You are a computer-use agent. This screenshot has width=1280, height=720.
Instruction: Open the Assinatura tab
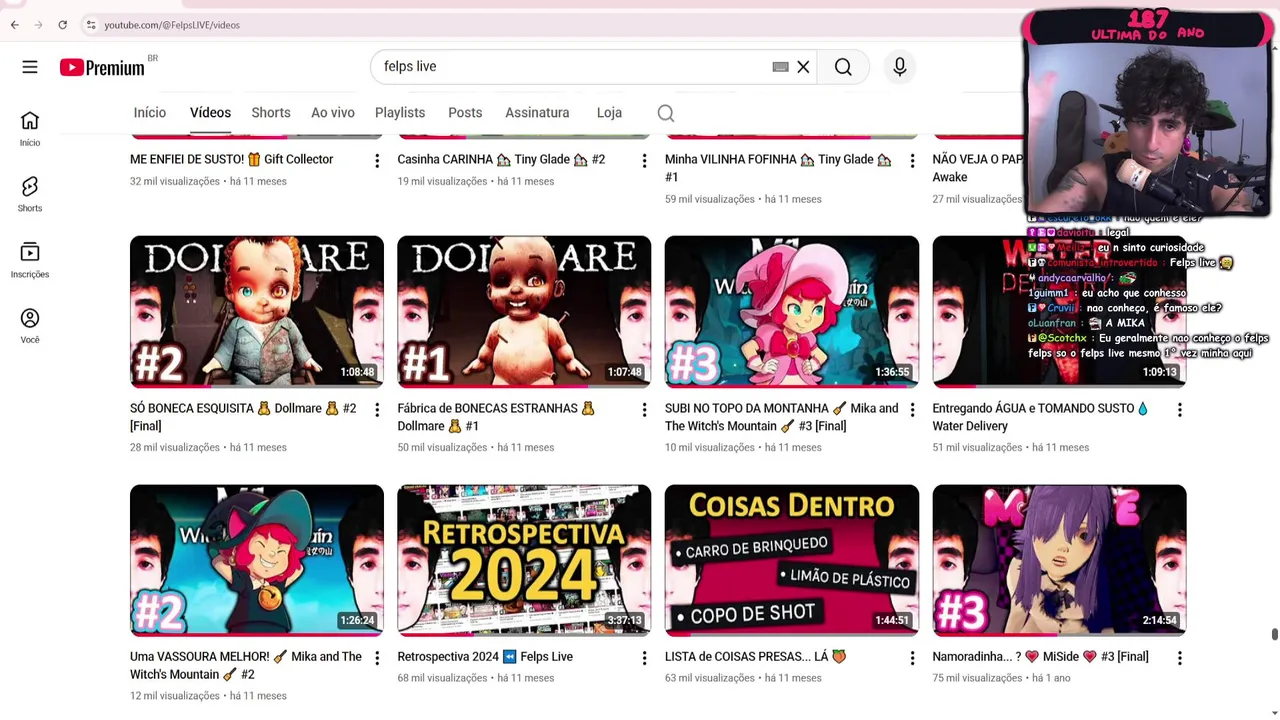point(537,113)
